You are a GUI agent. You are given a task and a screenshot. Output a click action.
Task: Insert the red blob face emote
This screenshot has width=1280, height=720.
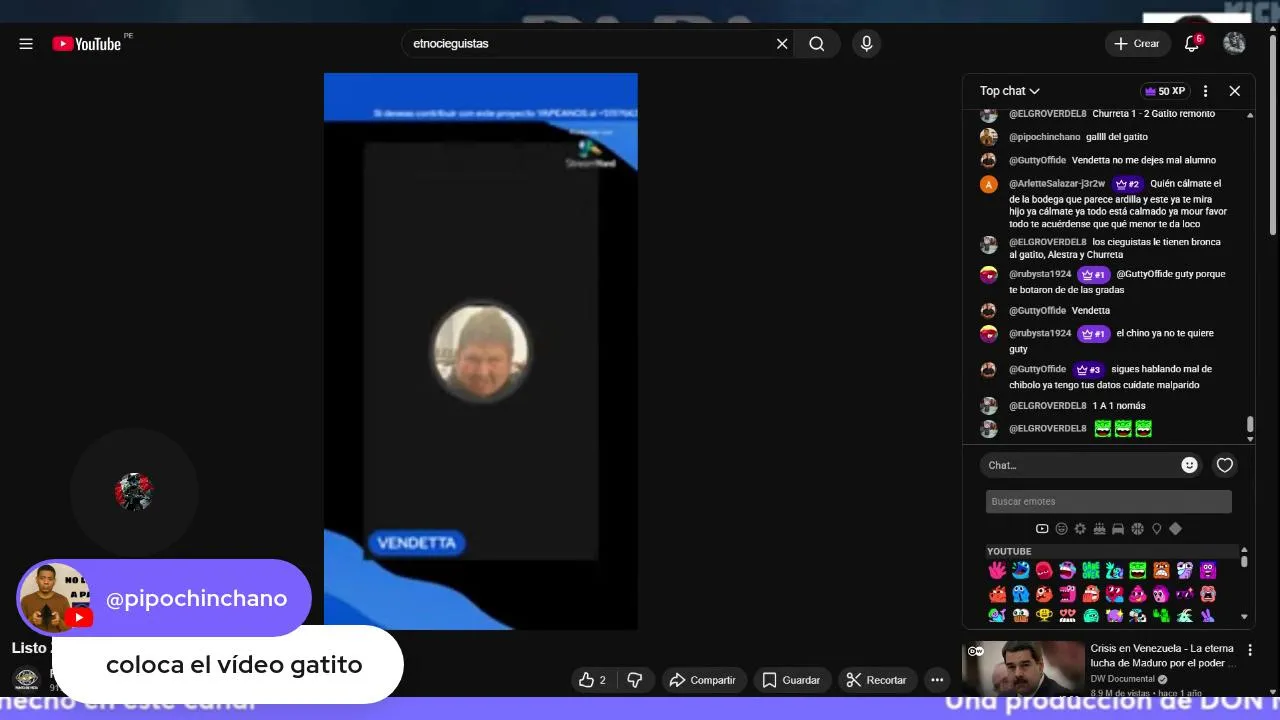click(1044, 570)
